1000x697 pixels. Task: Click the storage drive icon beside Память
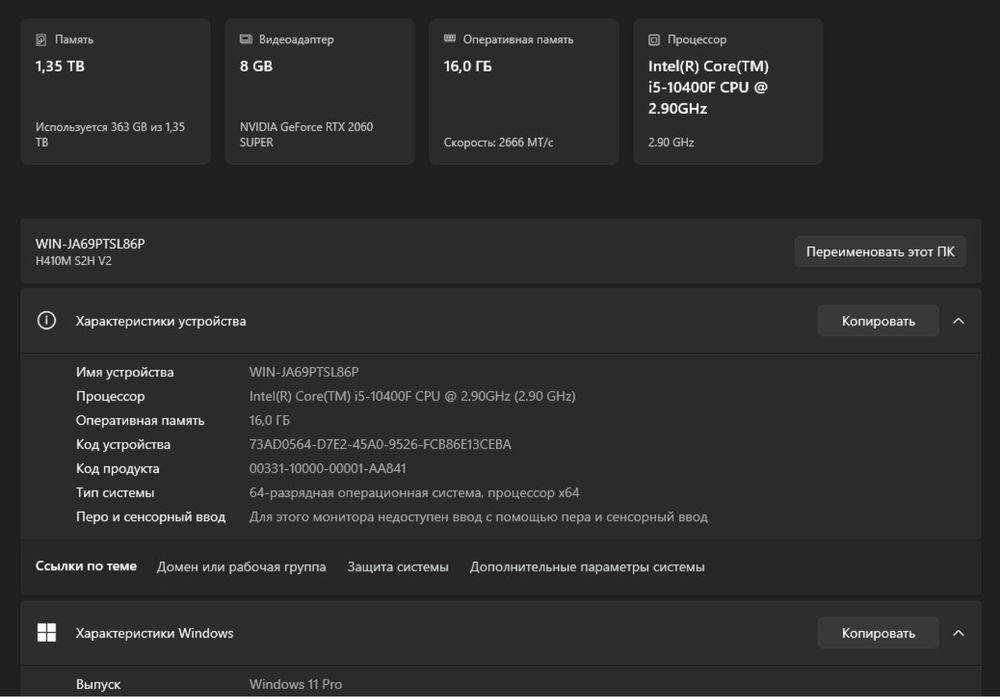coord(41,40)
